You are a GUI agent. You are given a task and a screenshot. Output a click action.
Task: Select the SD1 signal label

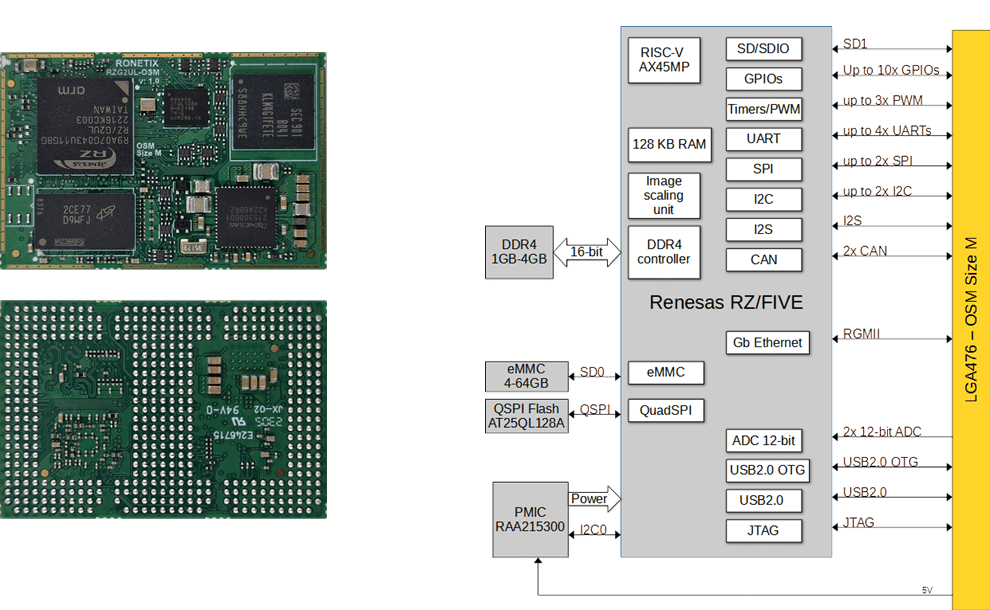(x=855, y=44)
